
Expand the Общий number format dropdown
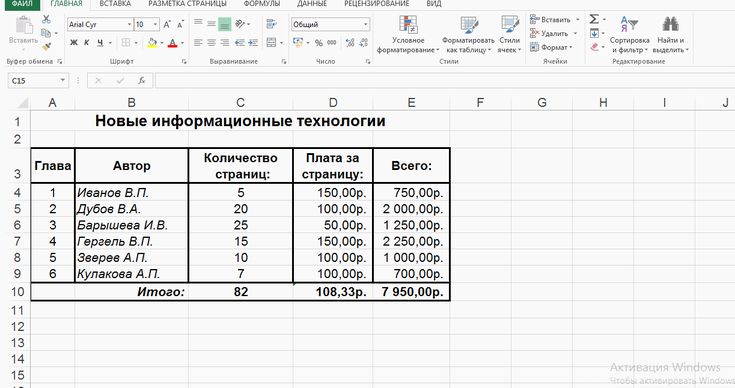[x=366, y=24]
